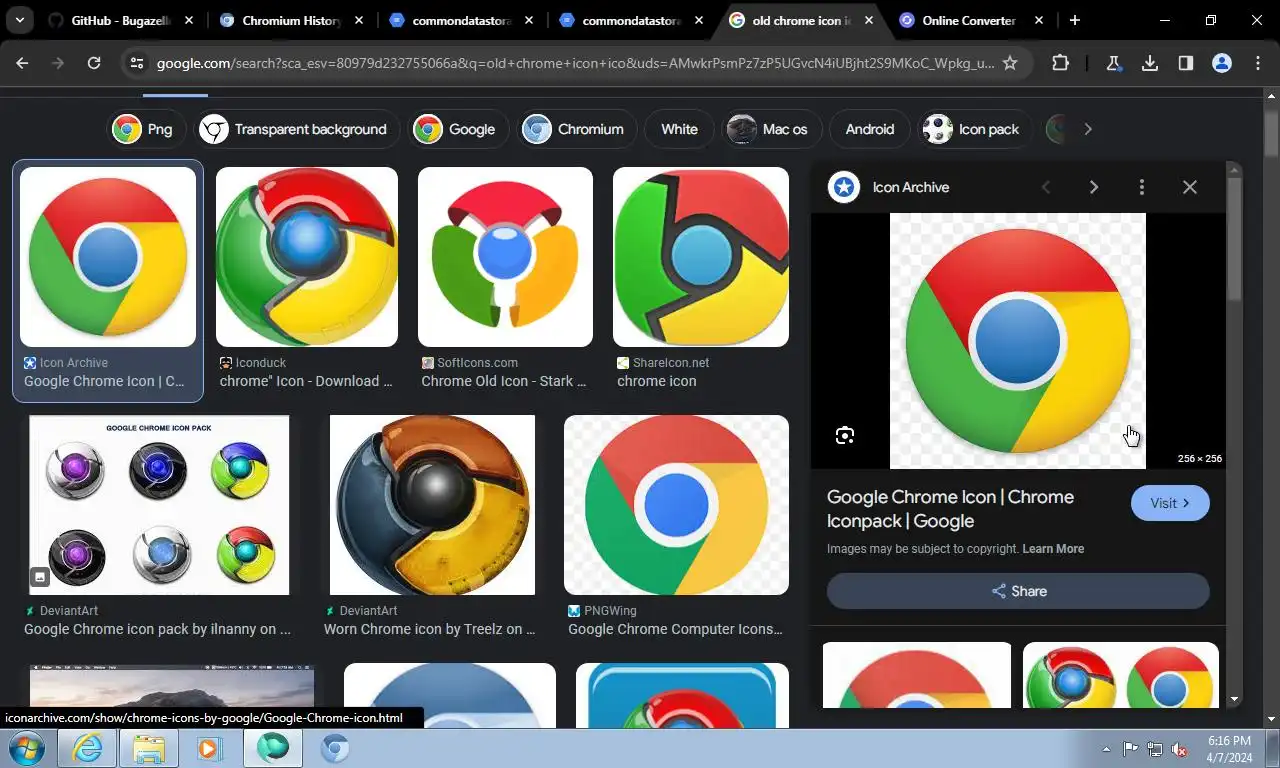The image size is (1280, 768).
Task: Open Windows Media Player in taskbar
Action: (209, 748)
